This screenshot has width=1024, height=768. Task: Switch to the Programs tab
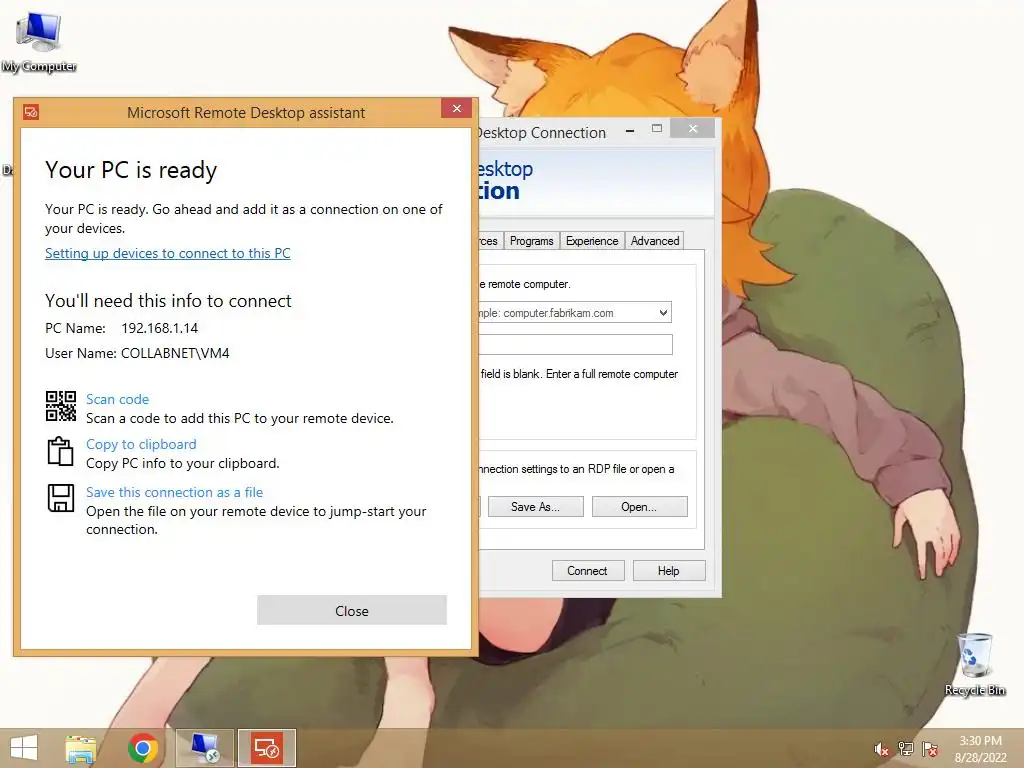tap(532, 241)
